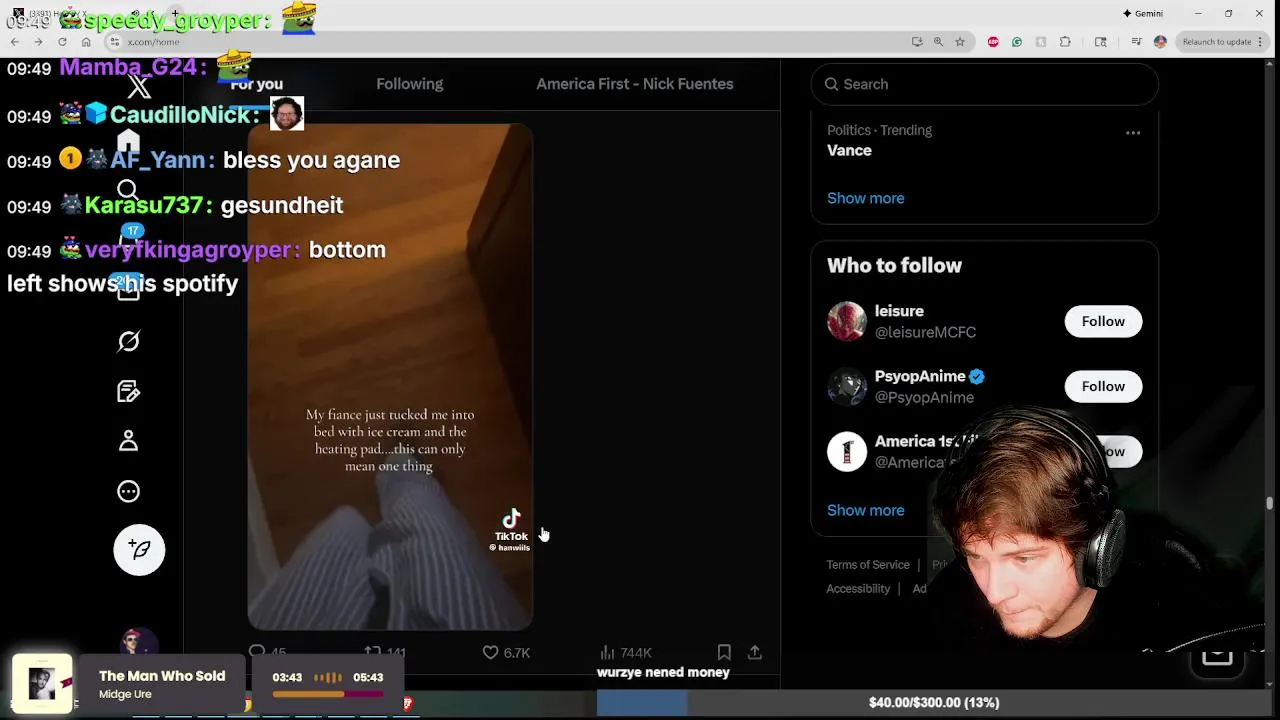This screenshot has height=720, width=1280.
Task: Click the album art in music overlay
Action: 41,683
